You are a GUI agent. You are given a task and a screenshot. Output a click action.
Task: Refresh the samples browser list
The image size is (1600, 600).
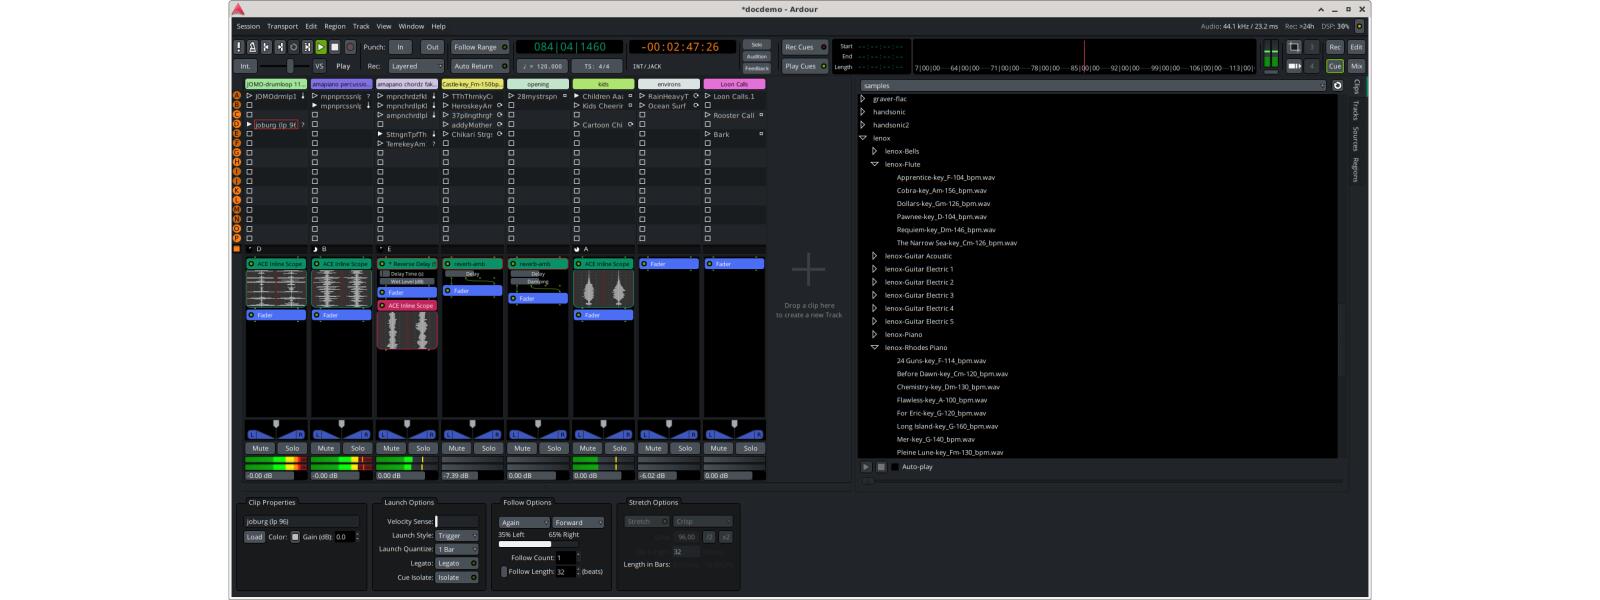(x=1337, y=86)
